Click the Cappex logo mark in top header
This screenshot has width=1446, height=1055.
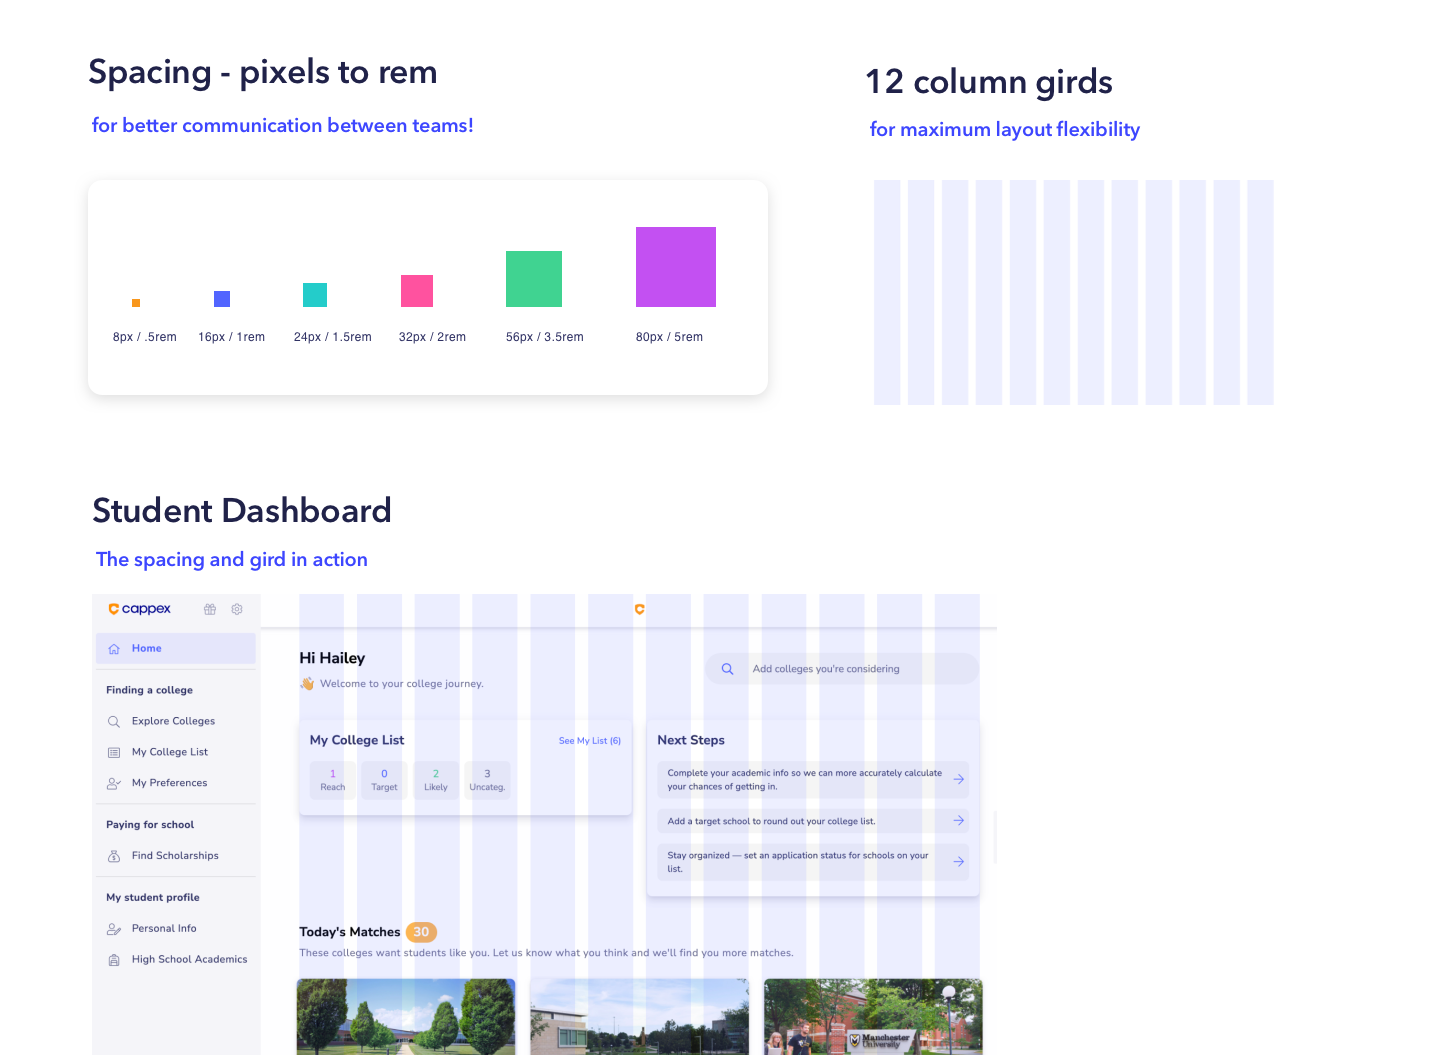click(x=640, y=609)
